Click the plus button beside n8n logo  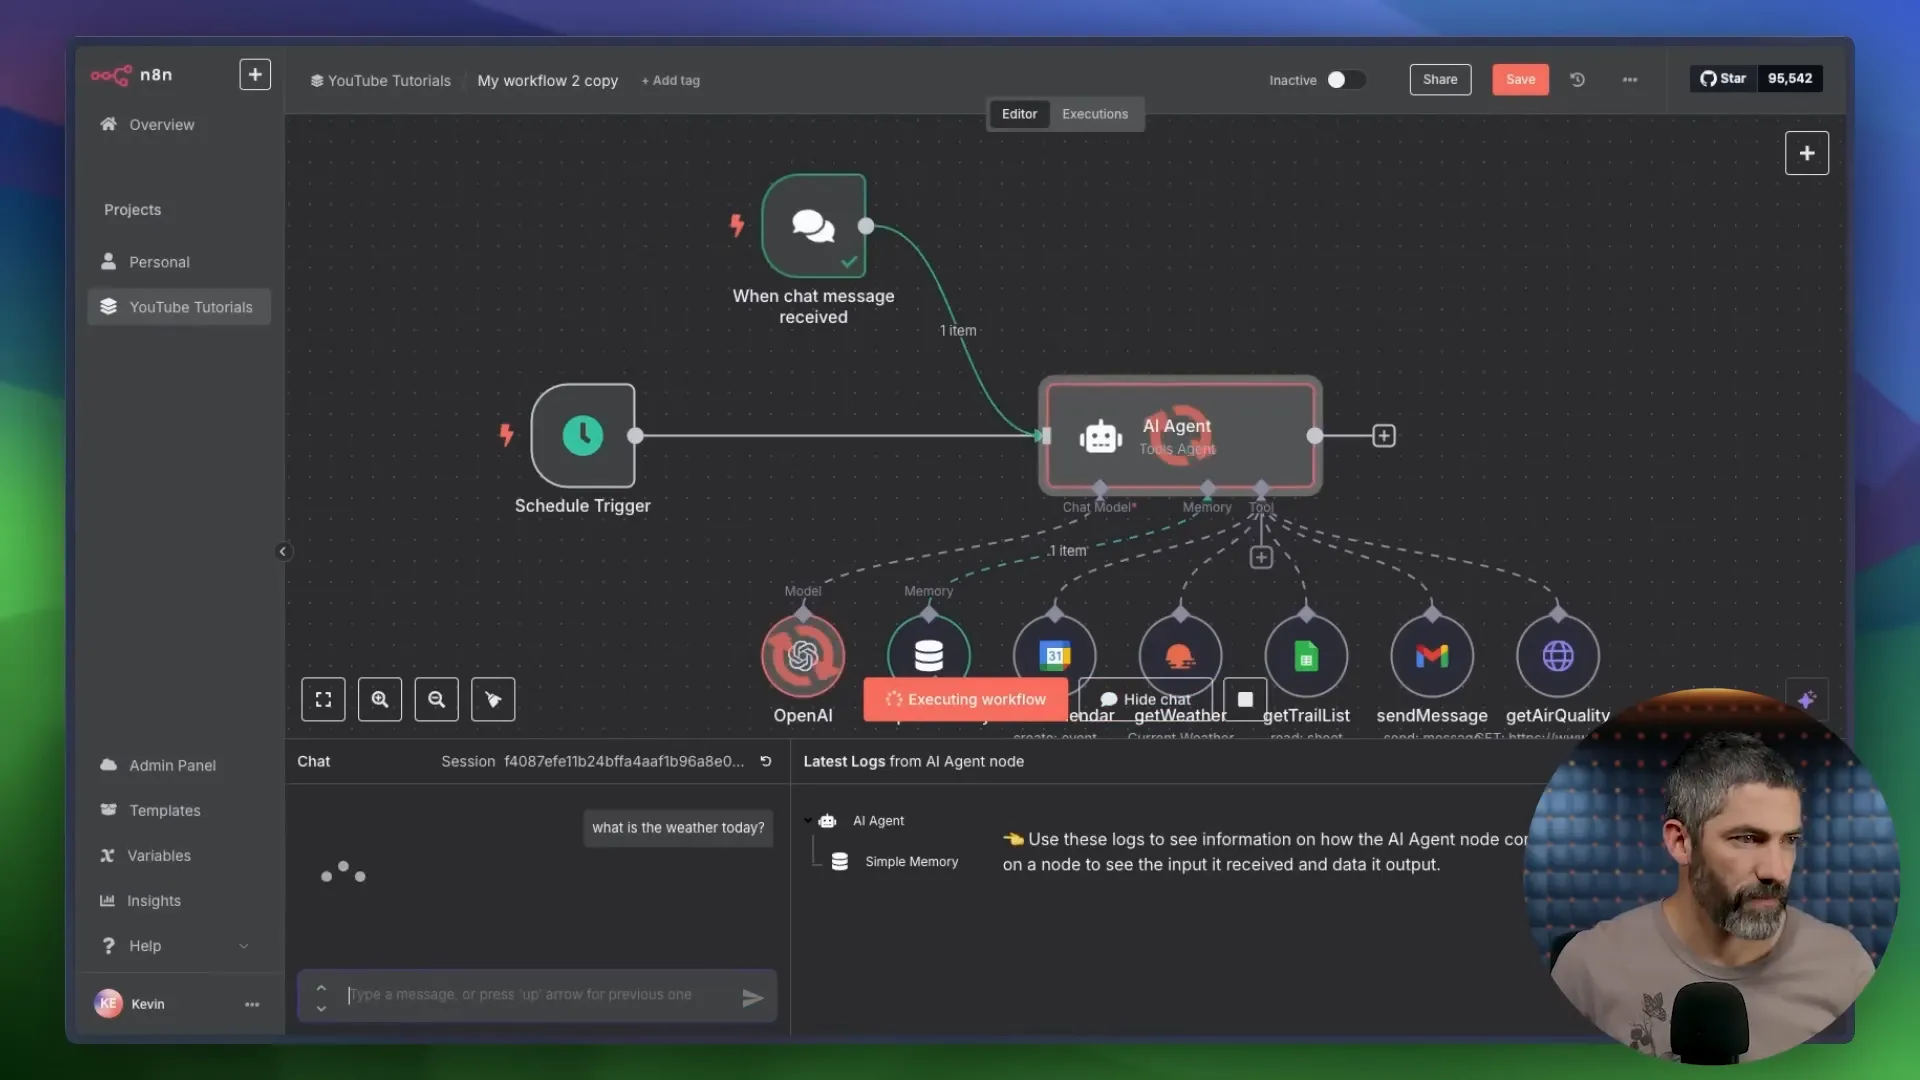[255, 75]
